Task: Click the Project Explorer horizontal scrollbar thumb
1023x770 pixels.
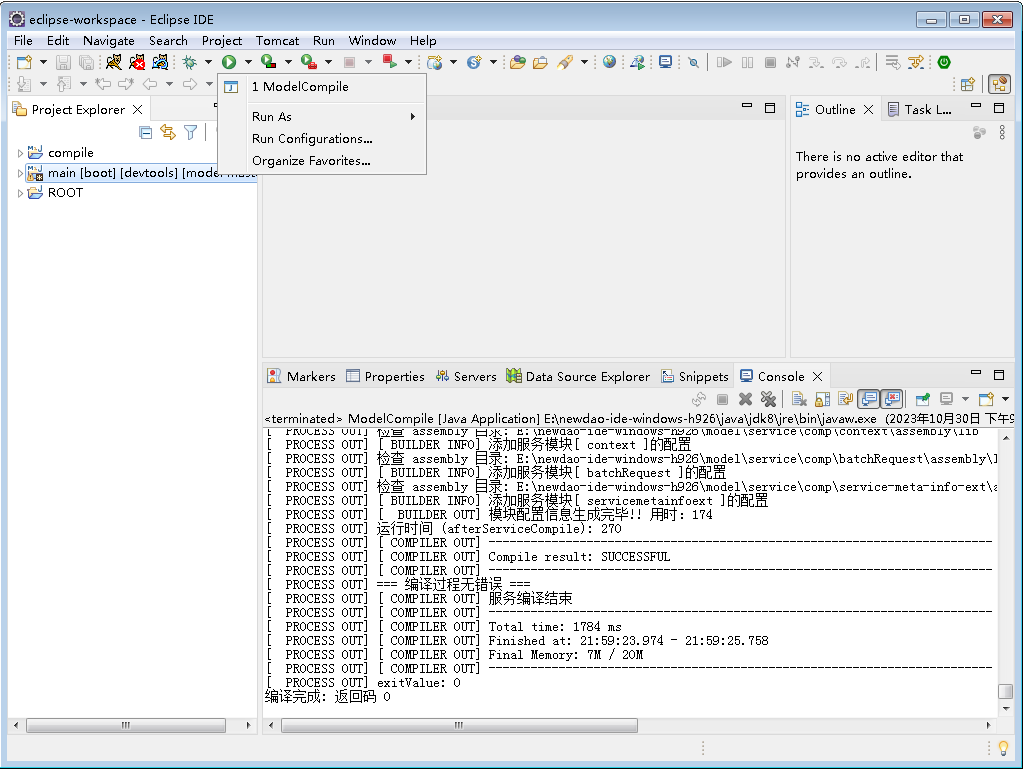Action: coord(126,726)
